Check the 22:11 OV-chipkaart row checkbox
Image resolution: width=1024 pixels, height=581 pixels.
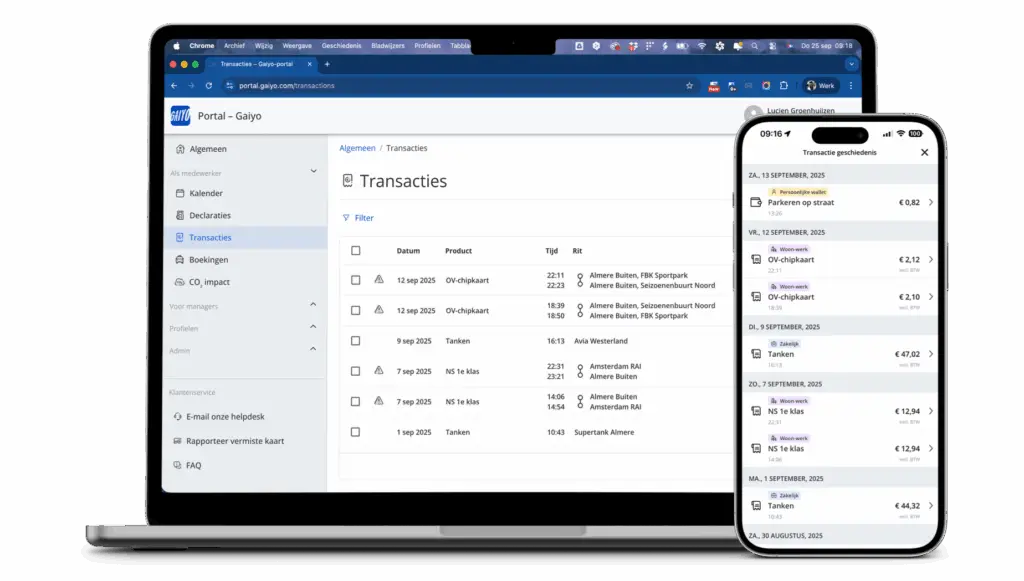pyautogui.click(x=355, y=280)
